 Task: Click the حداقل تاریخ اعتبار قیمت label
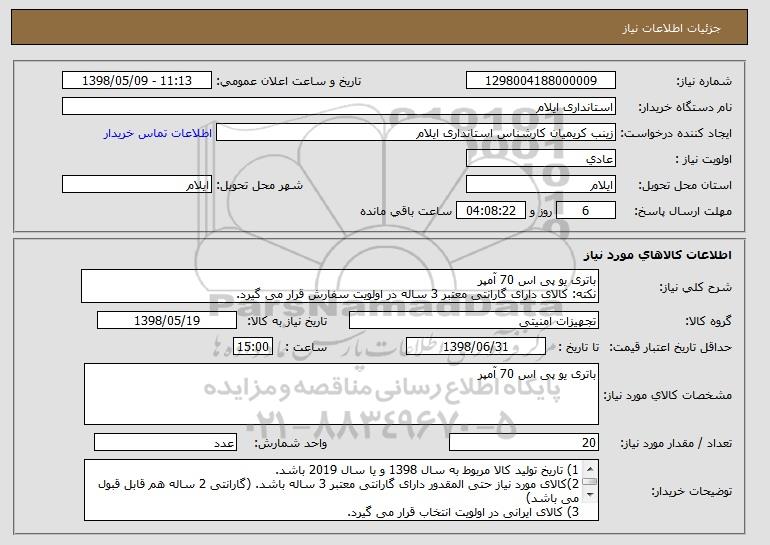click(670, 347)
